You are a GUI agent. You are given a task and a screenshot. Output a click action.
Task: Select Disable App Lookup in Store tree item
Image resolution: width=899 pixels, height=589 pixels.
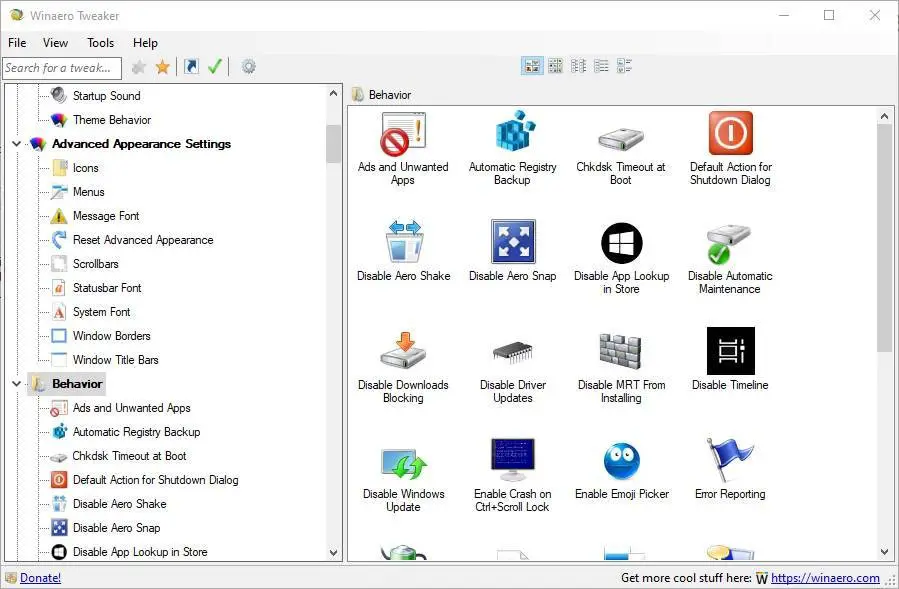pos(140,552)
